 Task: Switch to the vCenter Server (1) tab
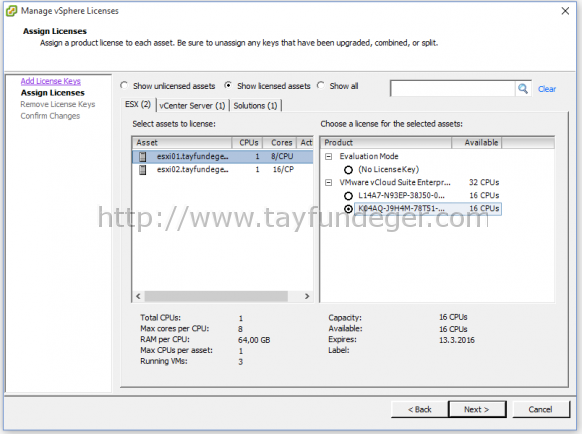pyautogui.click(x=192, y=106)
